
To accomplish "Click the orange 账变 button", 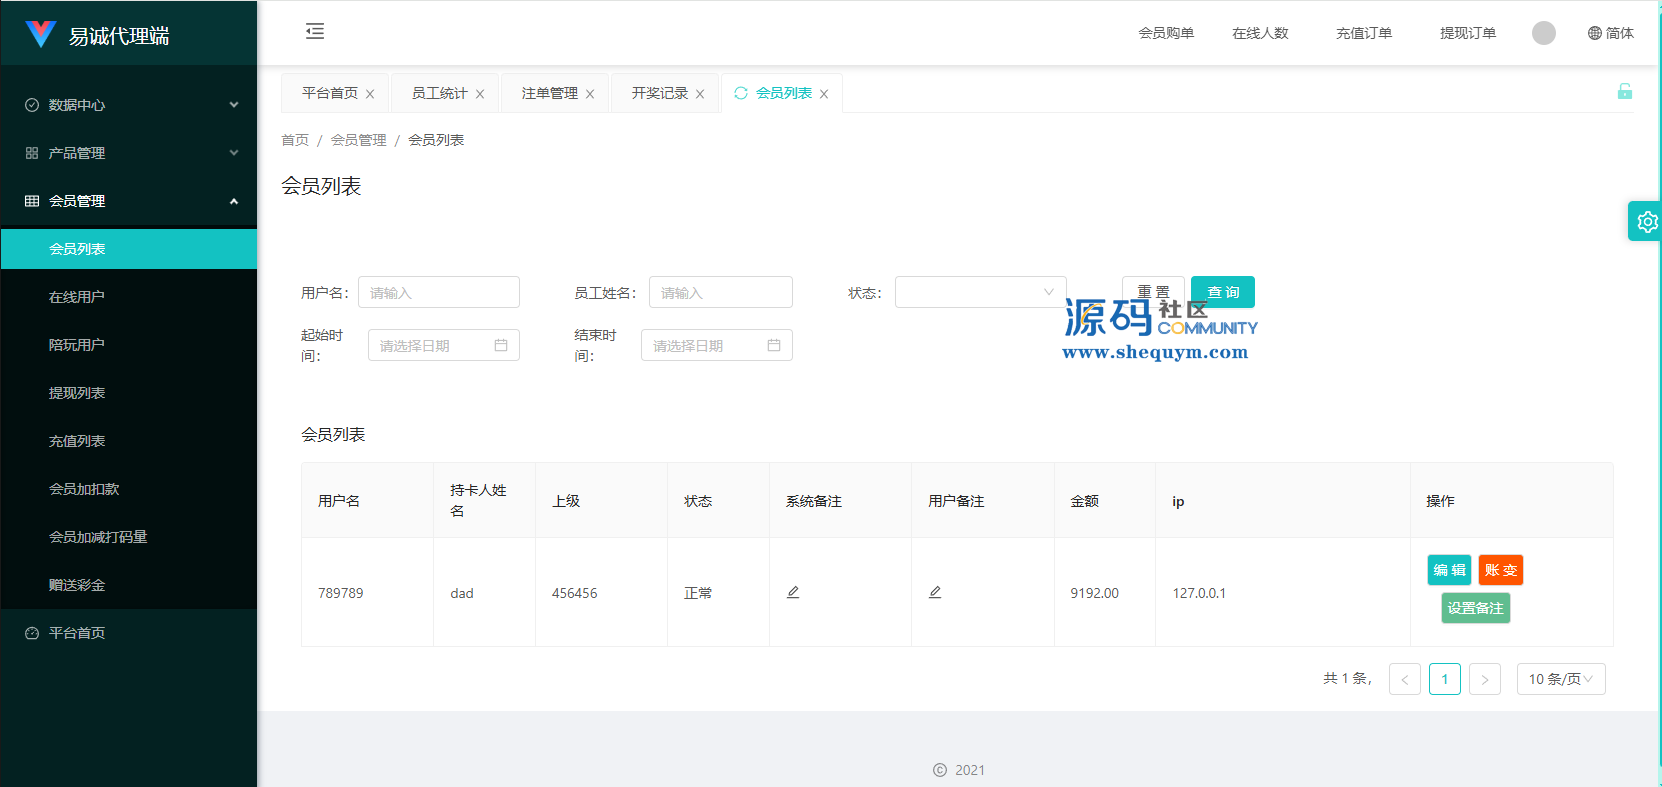I will pos(1500,570).
